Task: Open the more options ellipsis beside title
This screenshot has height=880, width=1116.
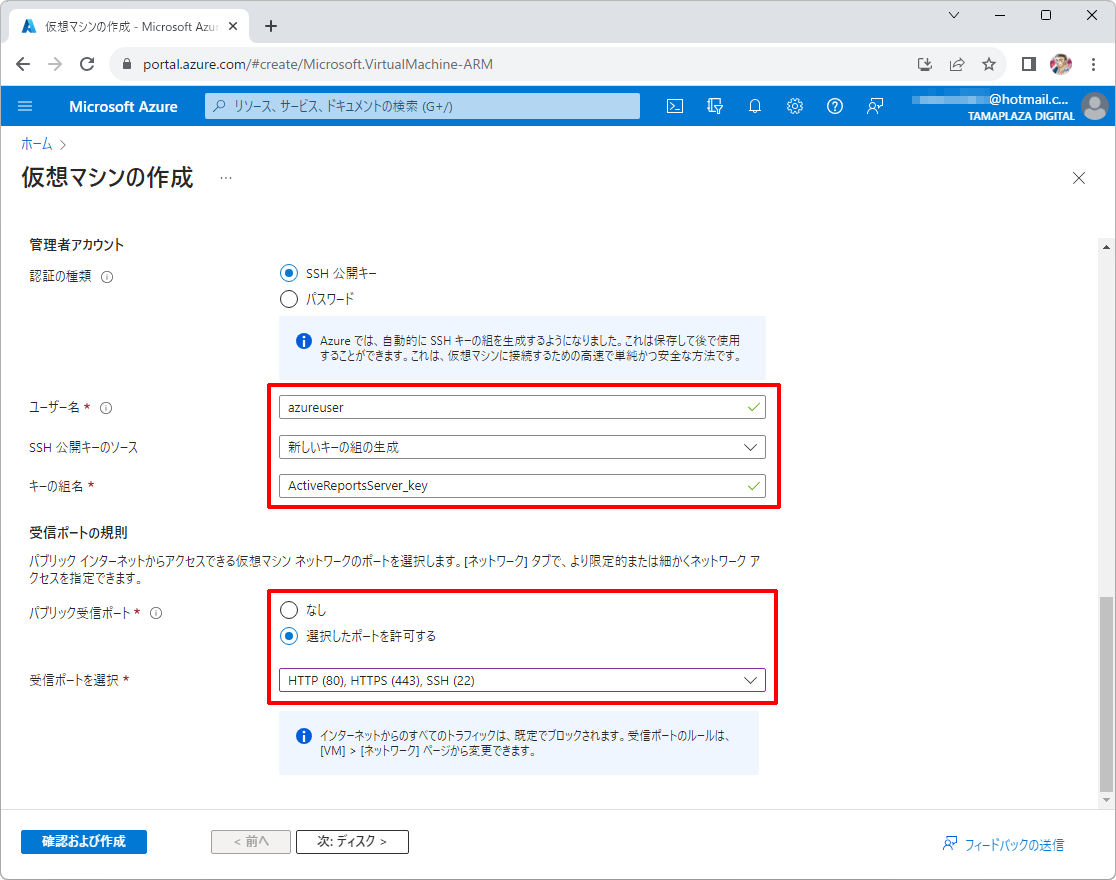Action: click(x=226, y=178)
